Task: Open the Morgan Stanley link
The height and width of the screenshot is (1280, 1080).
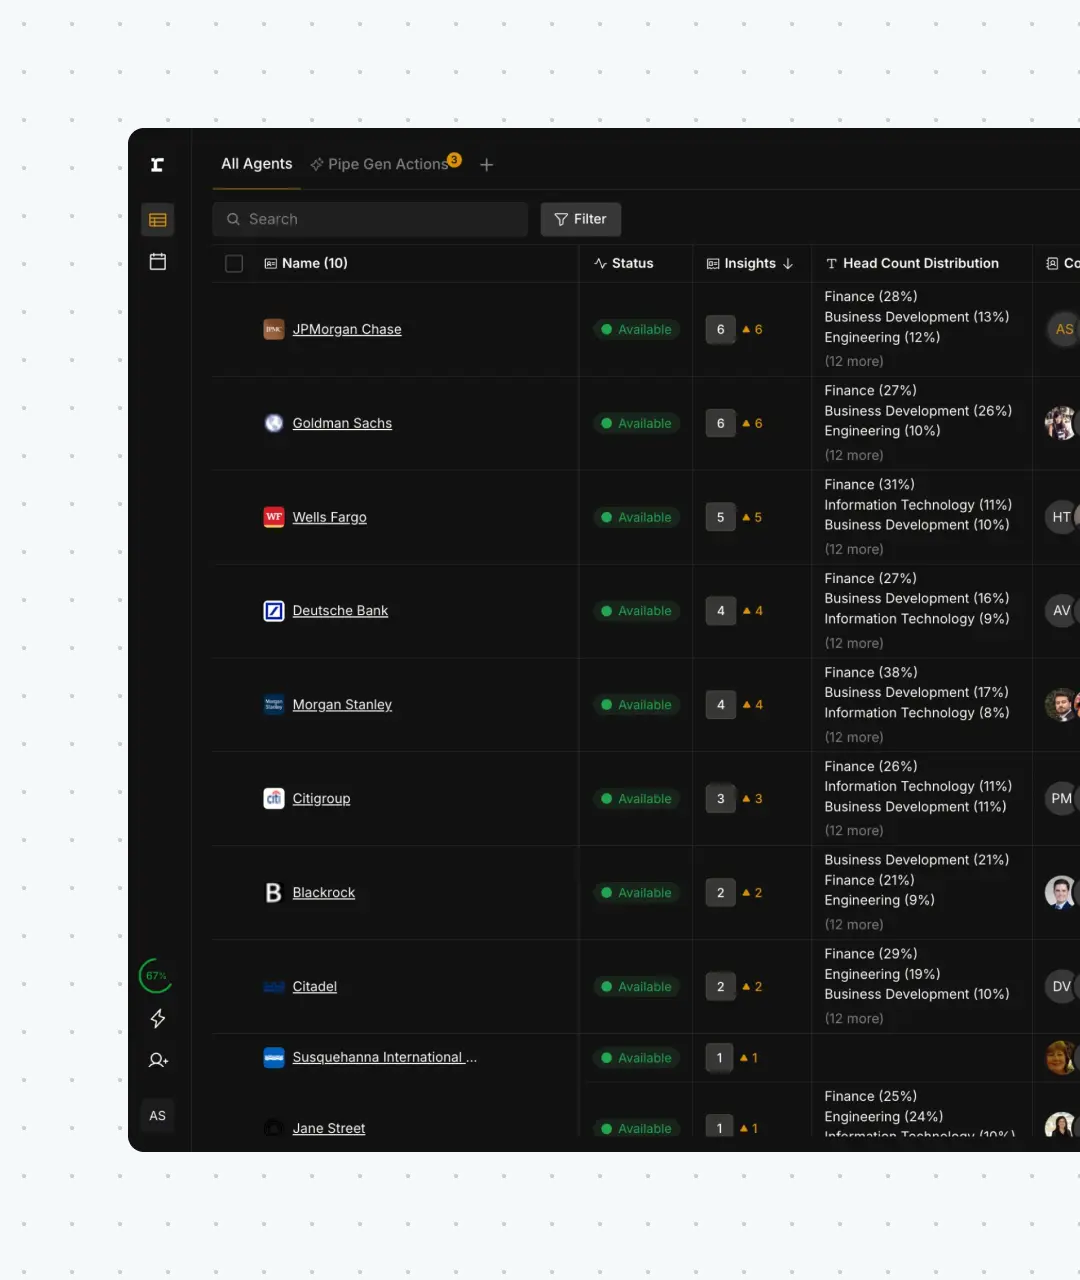Action: click(x=342, y=705)
